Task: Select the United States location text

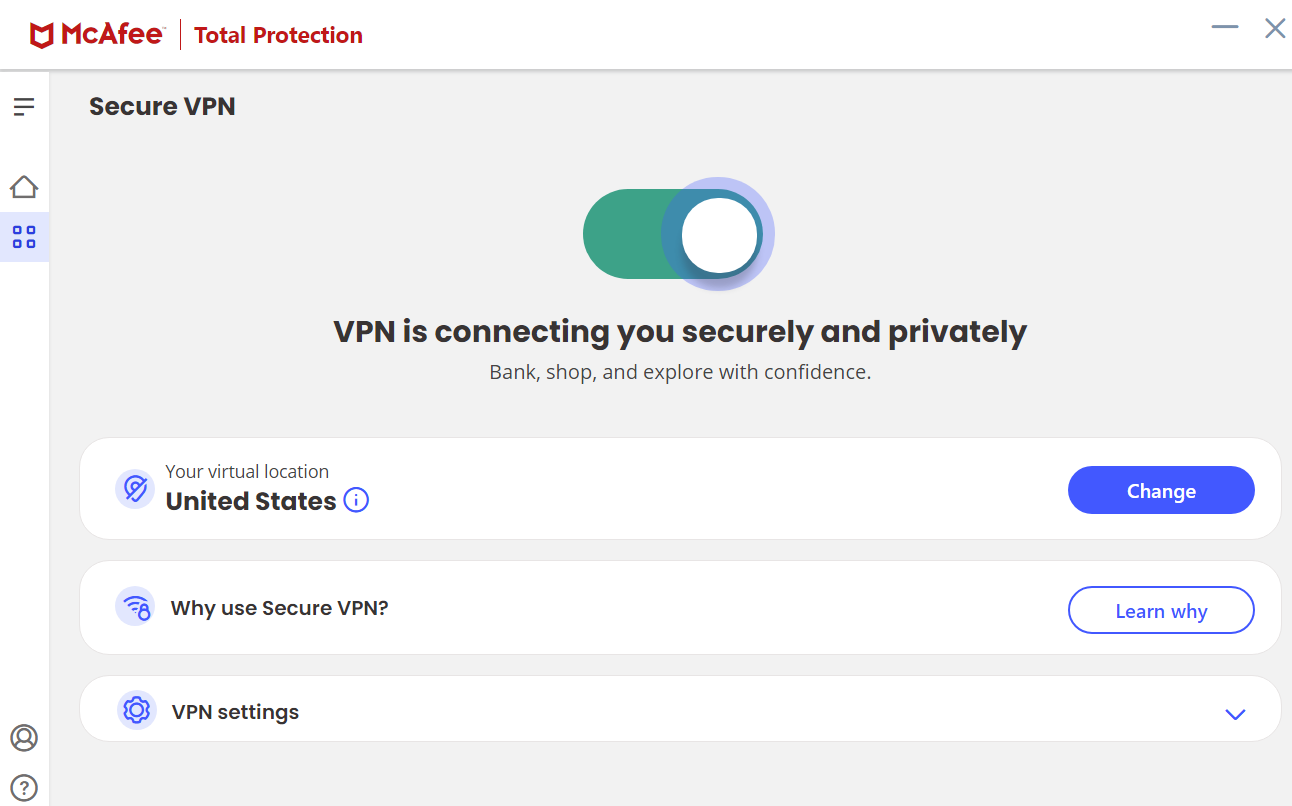Action: [x=251, y=501]
